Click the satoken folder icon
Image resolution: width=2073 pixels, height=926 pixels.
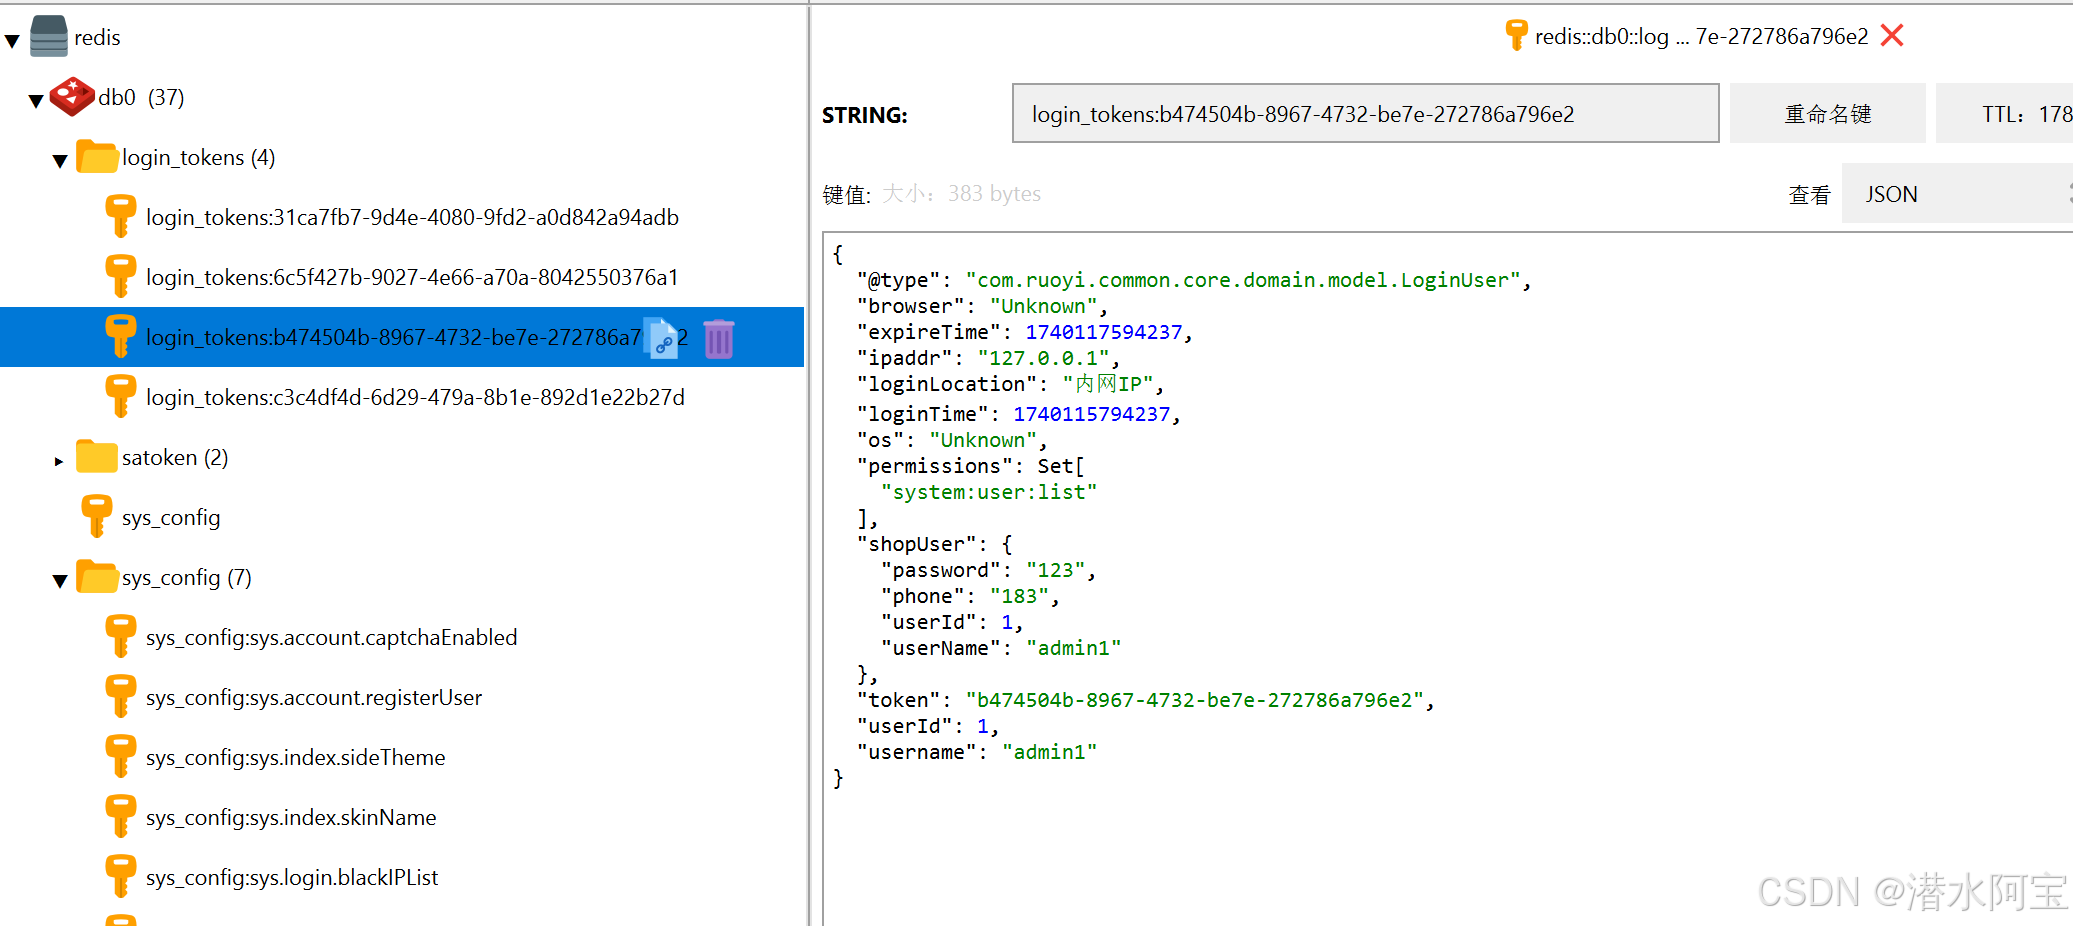96,456
